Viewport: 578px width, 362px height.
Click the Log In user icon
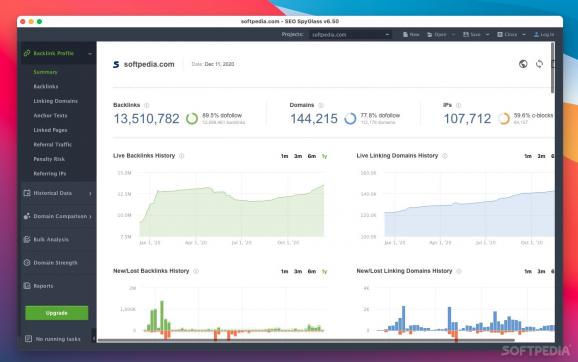(x=536, y=35)
